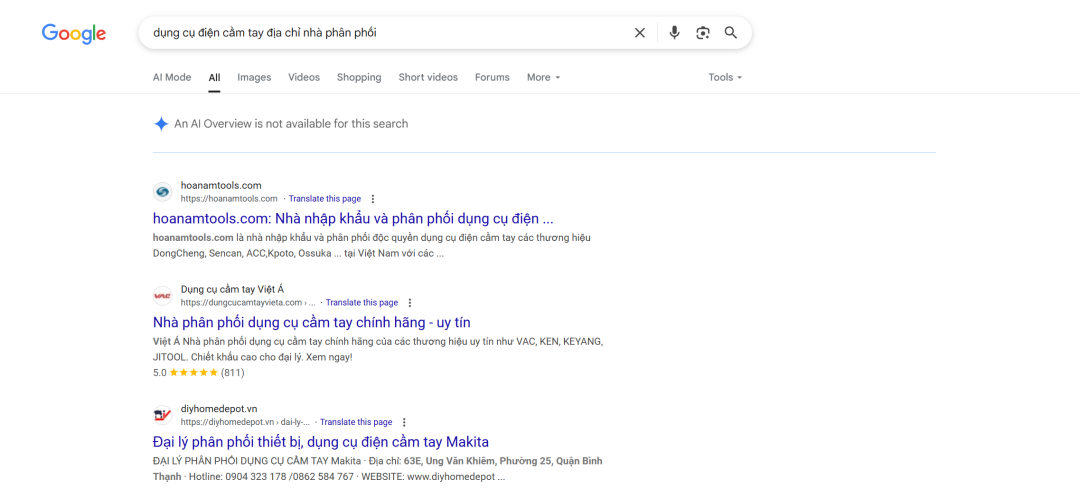Switch to Shopping tab
The height and width of the screenshot is (498, 1080).
(x=359, y=77)
